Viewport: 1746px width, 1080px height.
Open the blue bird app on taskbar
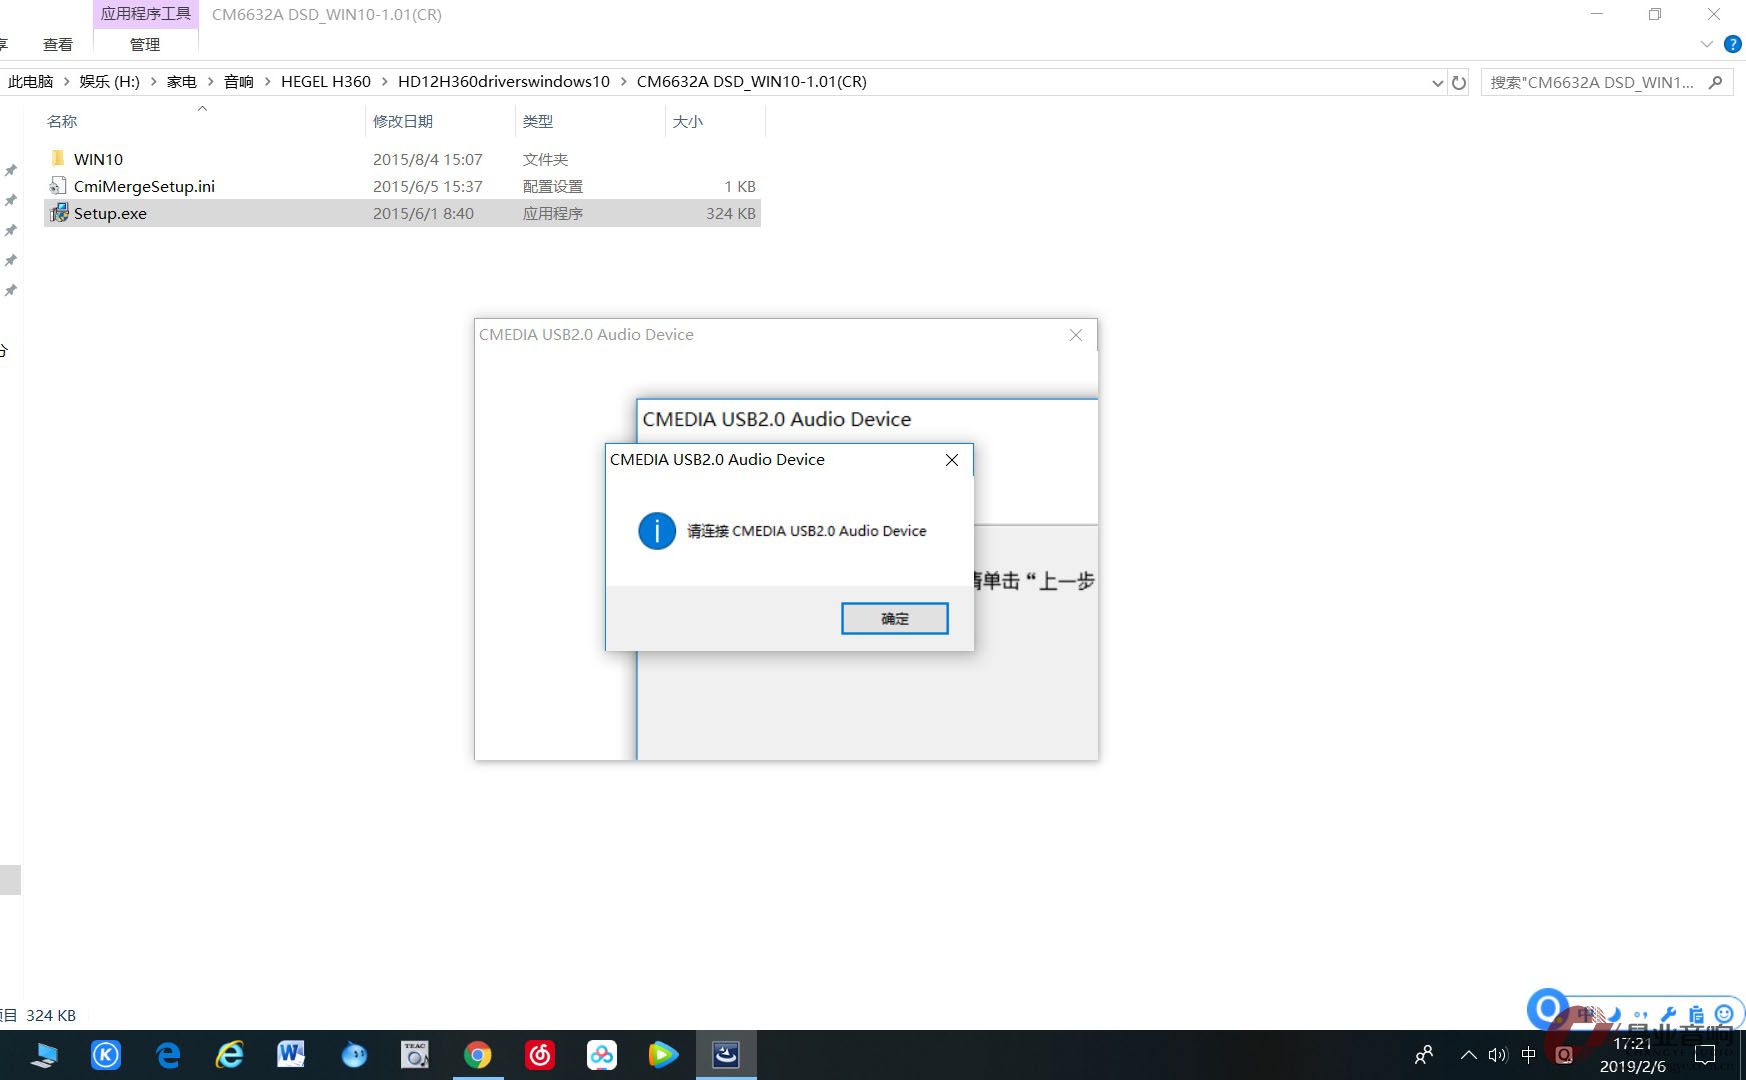pyautogui.click(x=354, y=1055)
